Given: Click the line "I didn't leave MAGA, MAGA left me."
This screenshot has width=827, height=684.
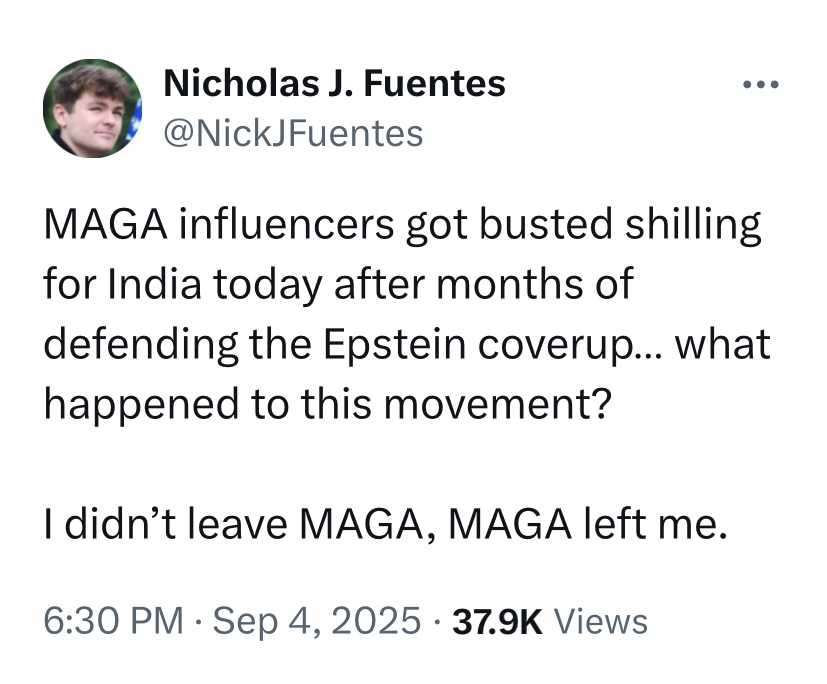Looking at the screenshot, I should coord(383,523).
